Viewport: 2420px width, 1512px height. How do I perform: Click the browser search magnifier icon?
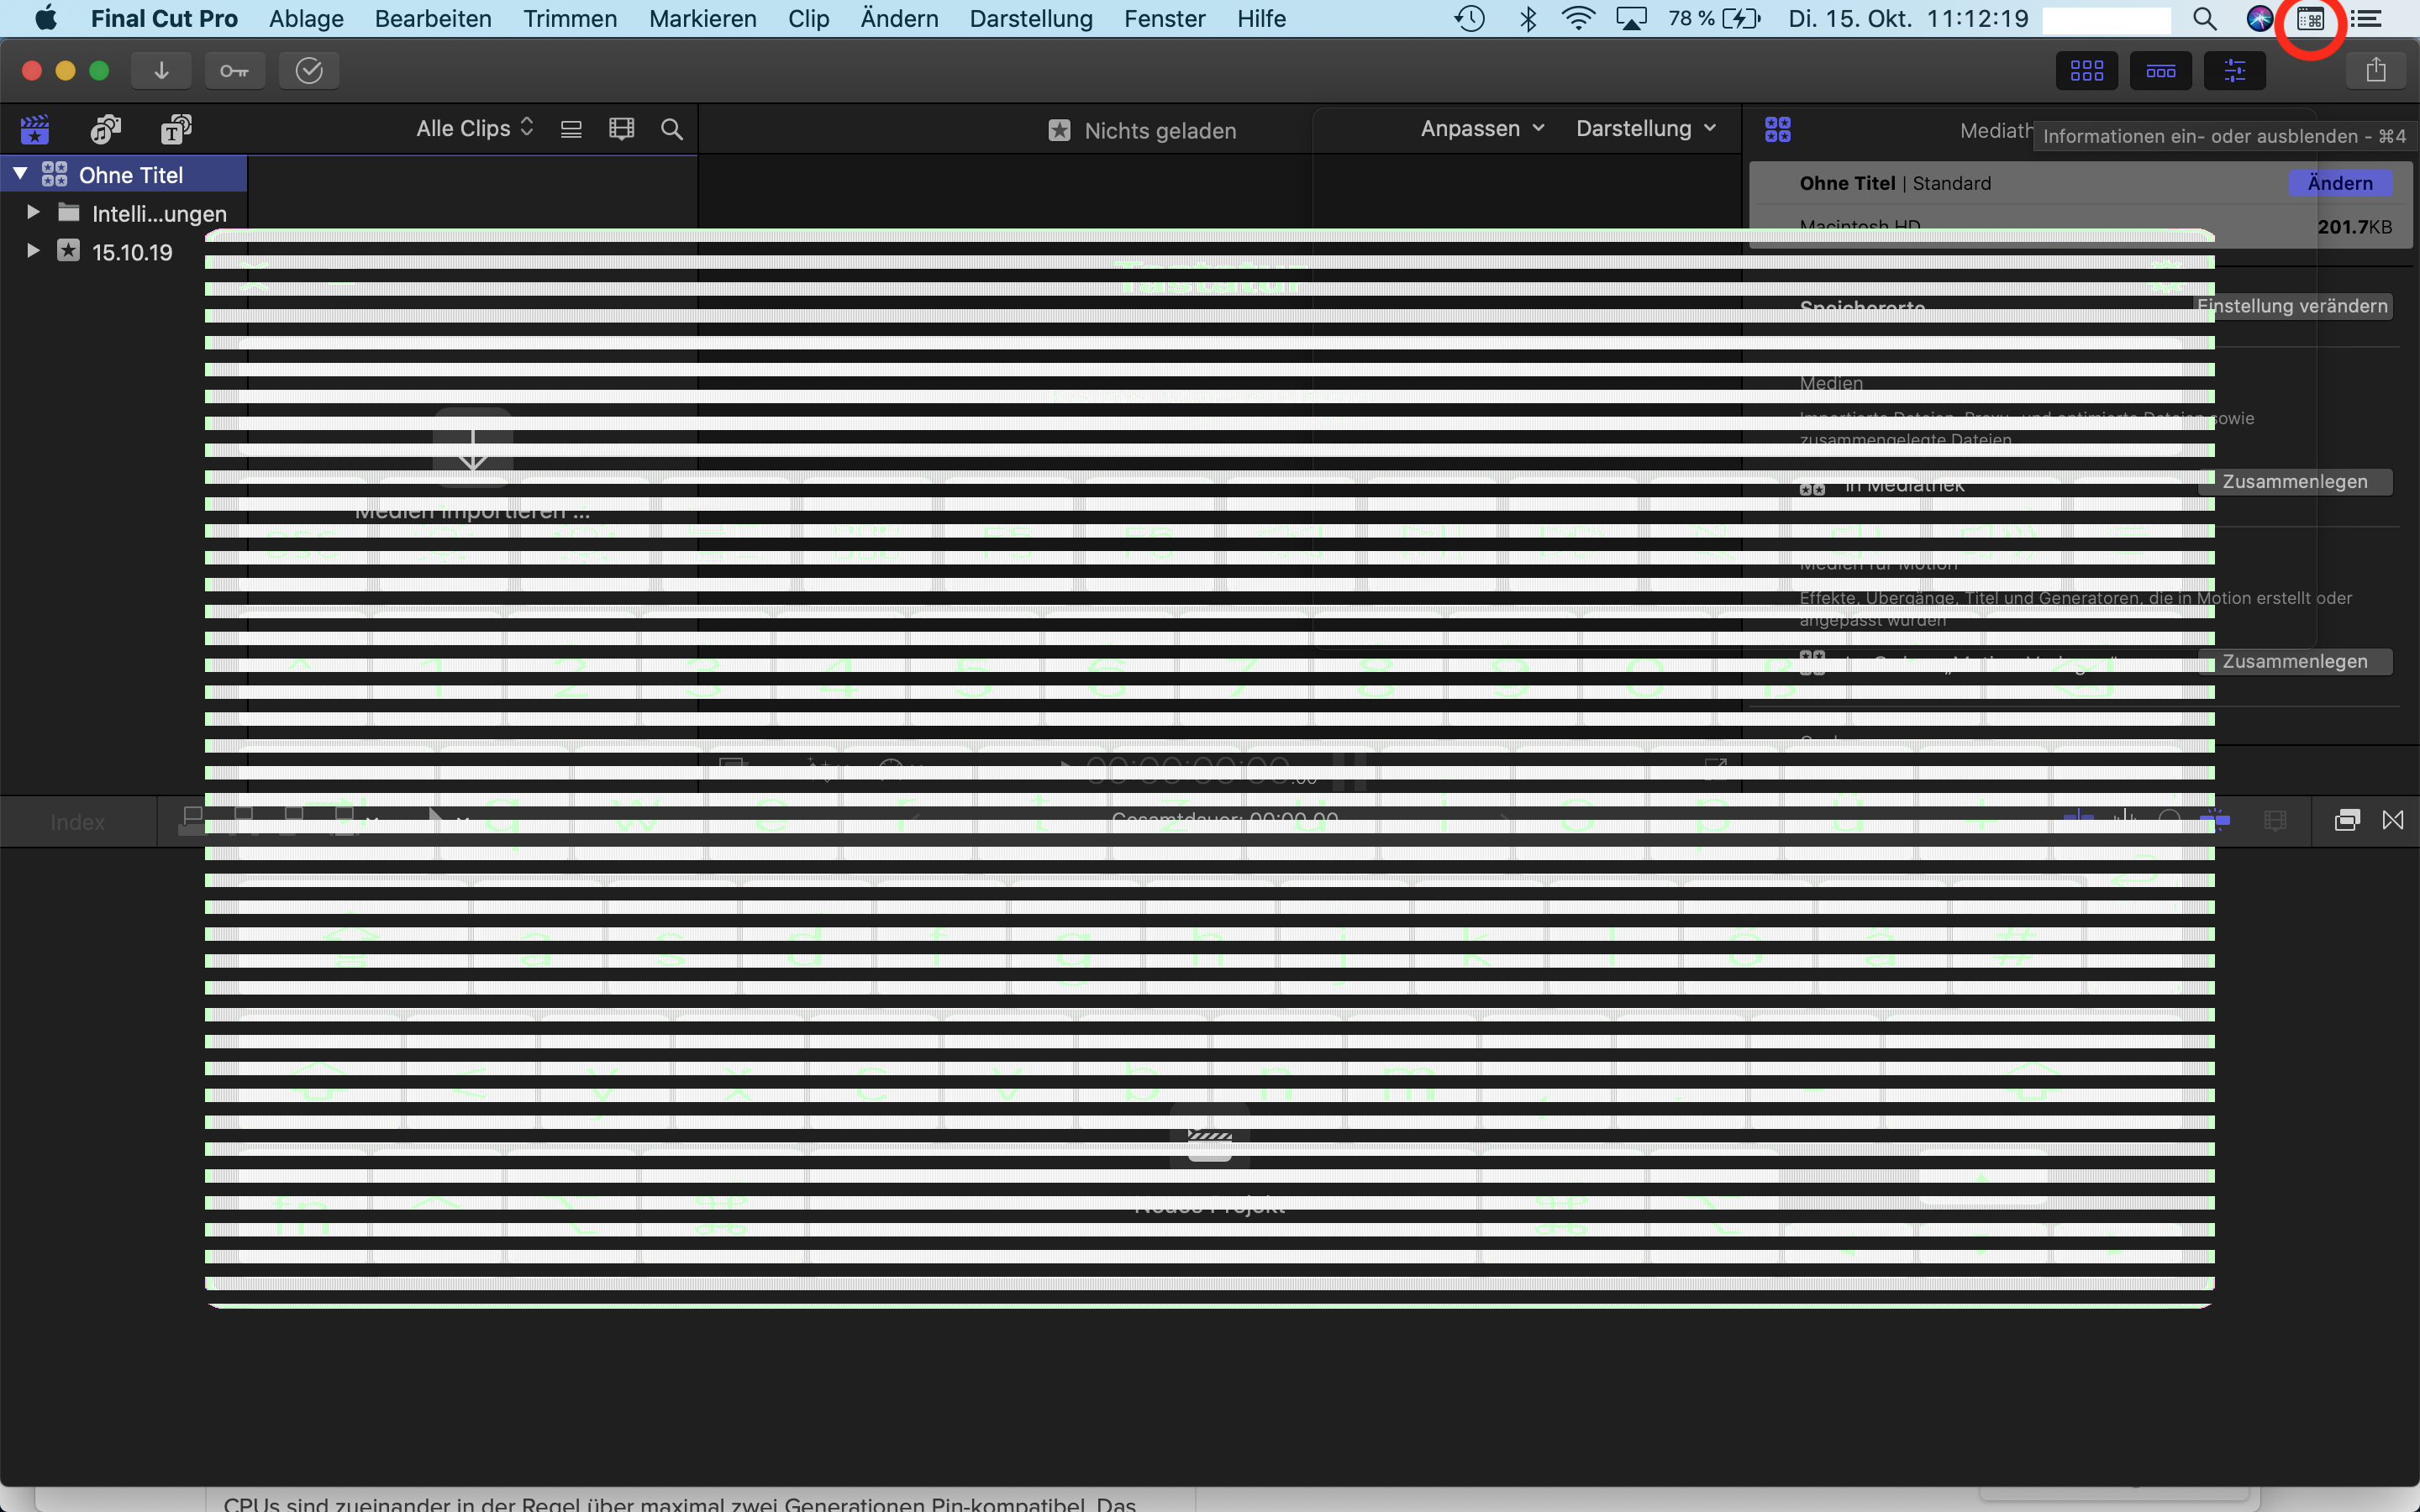(672, 129)
